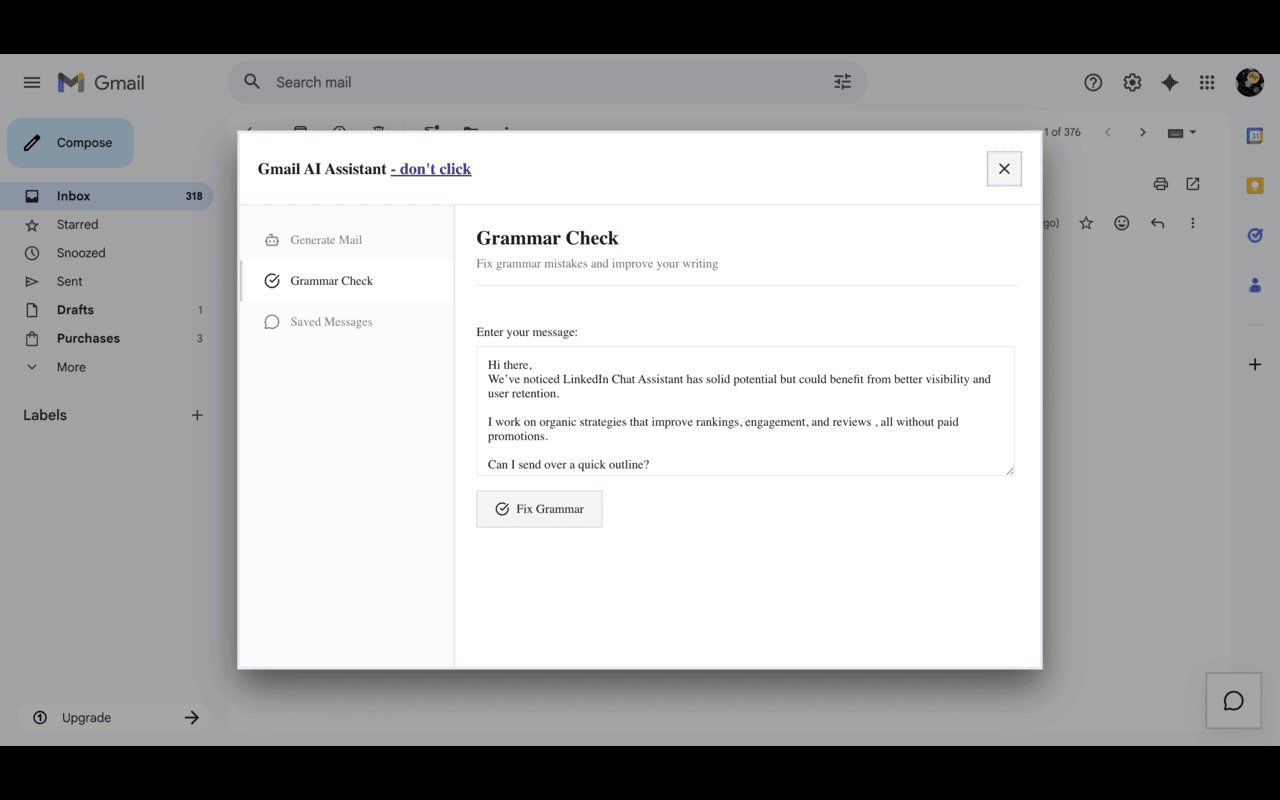Open Google Contacts side panel

coord(1255,285)
